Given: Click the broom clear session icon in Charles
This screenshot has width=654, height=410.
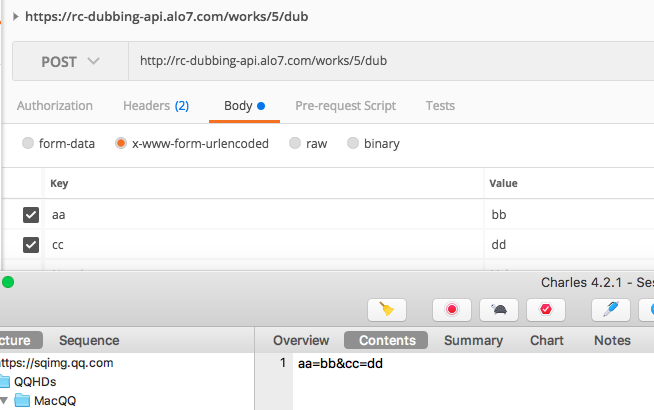Looking at the screenshot, I should tap(387, 310).
